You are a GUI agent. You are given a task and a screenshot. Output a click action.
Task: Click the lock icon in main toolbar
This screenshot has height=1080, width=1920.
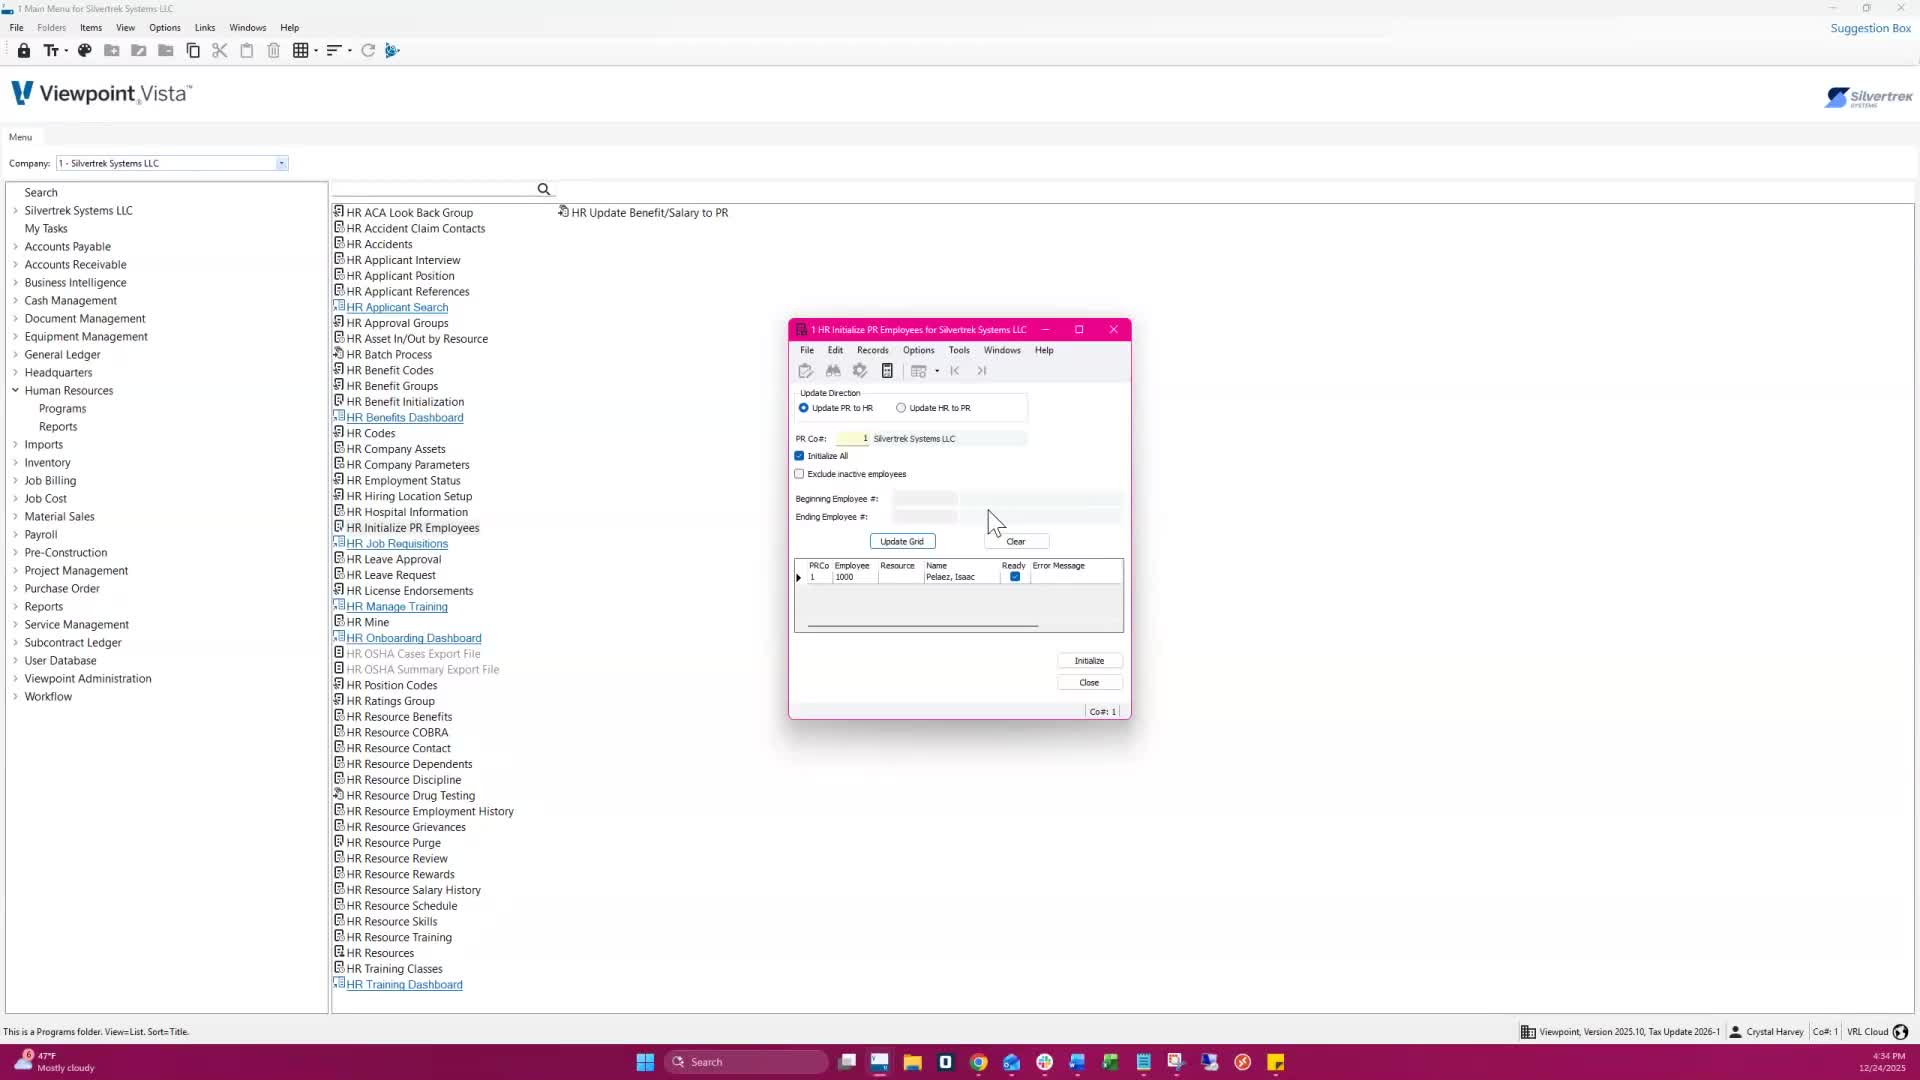pyautogui.click(x=24, y=50)
